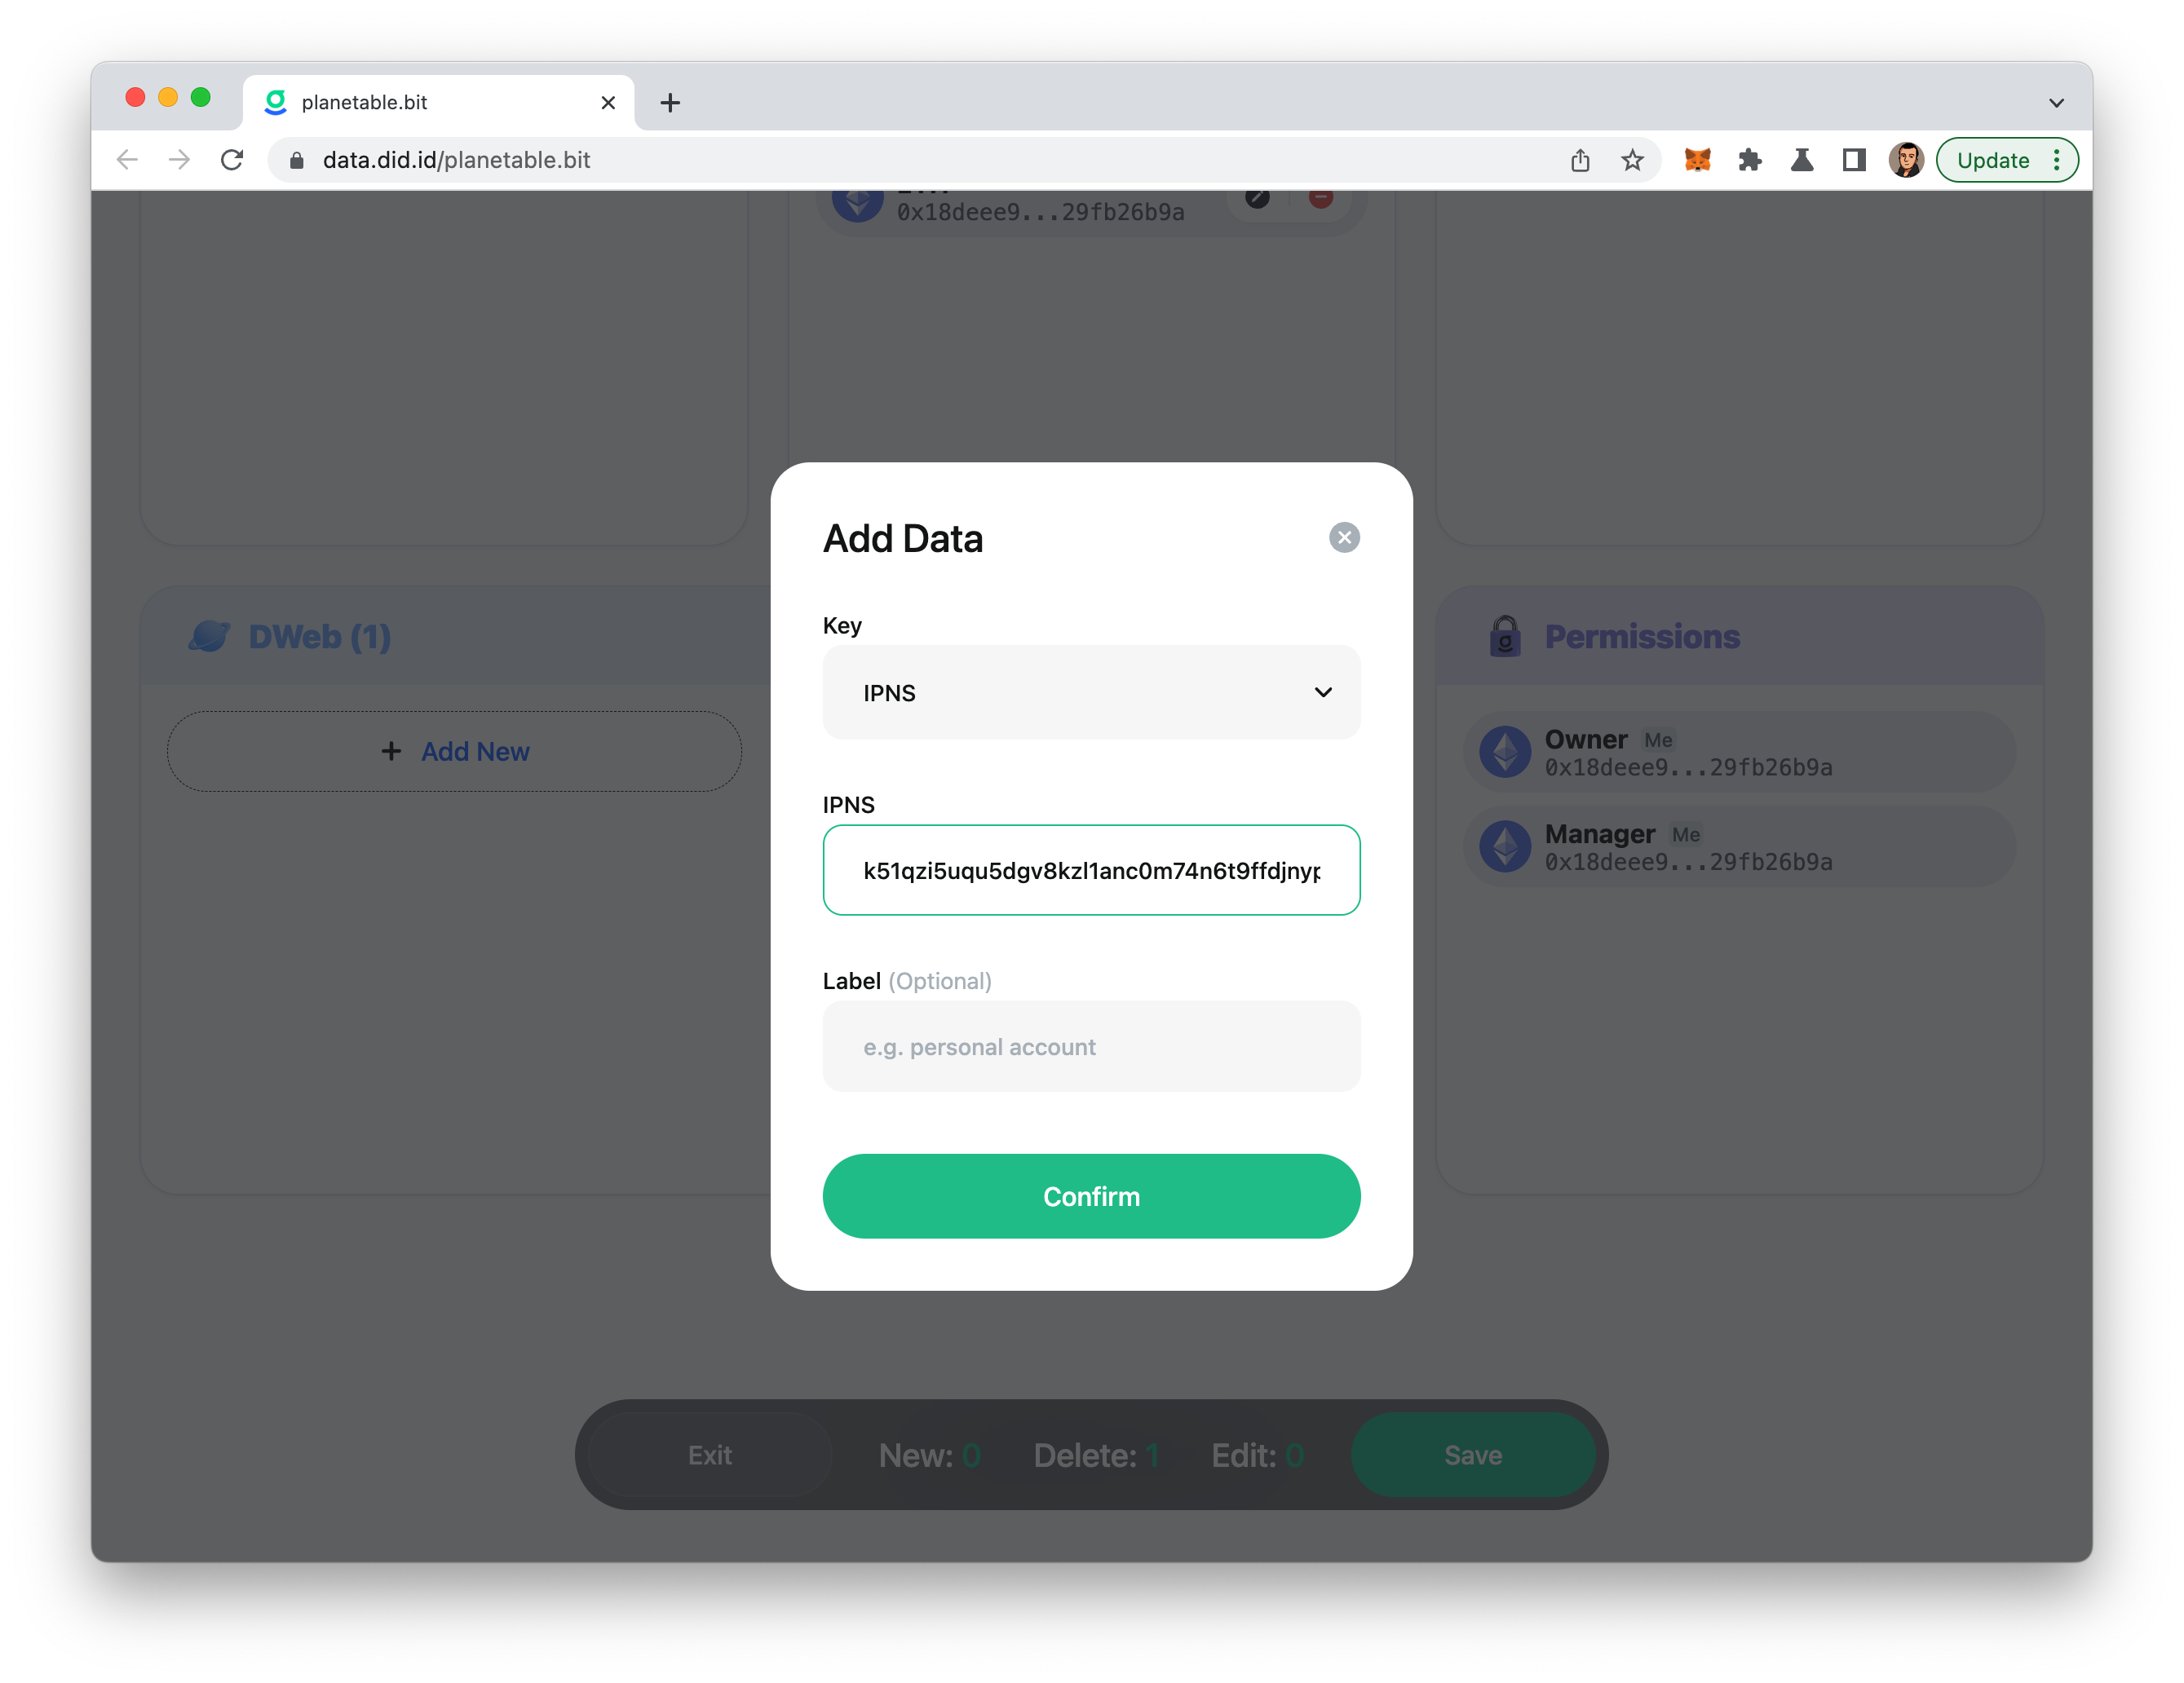Click the MetaMask fox extension icon
The width and height of the screenshot is (2184, 1683).
1694,159
